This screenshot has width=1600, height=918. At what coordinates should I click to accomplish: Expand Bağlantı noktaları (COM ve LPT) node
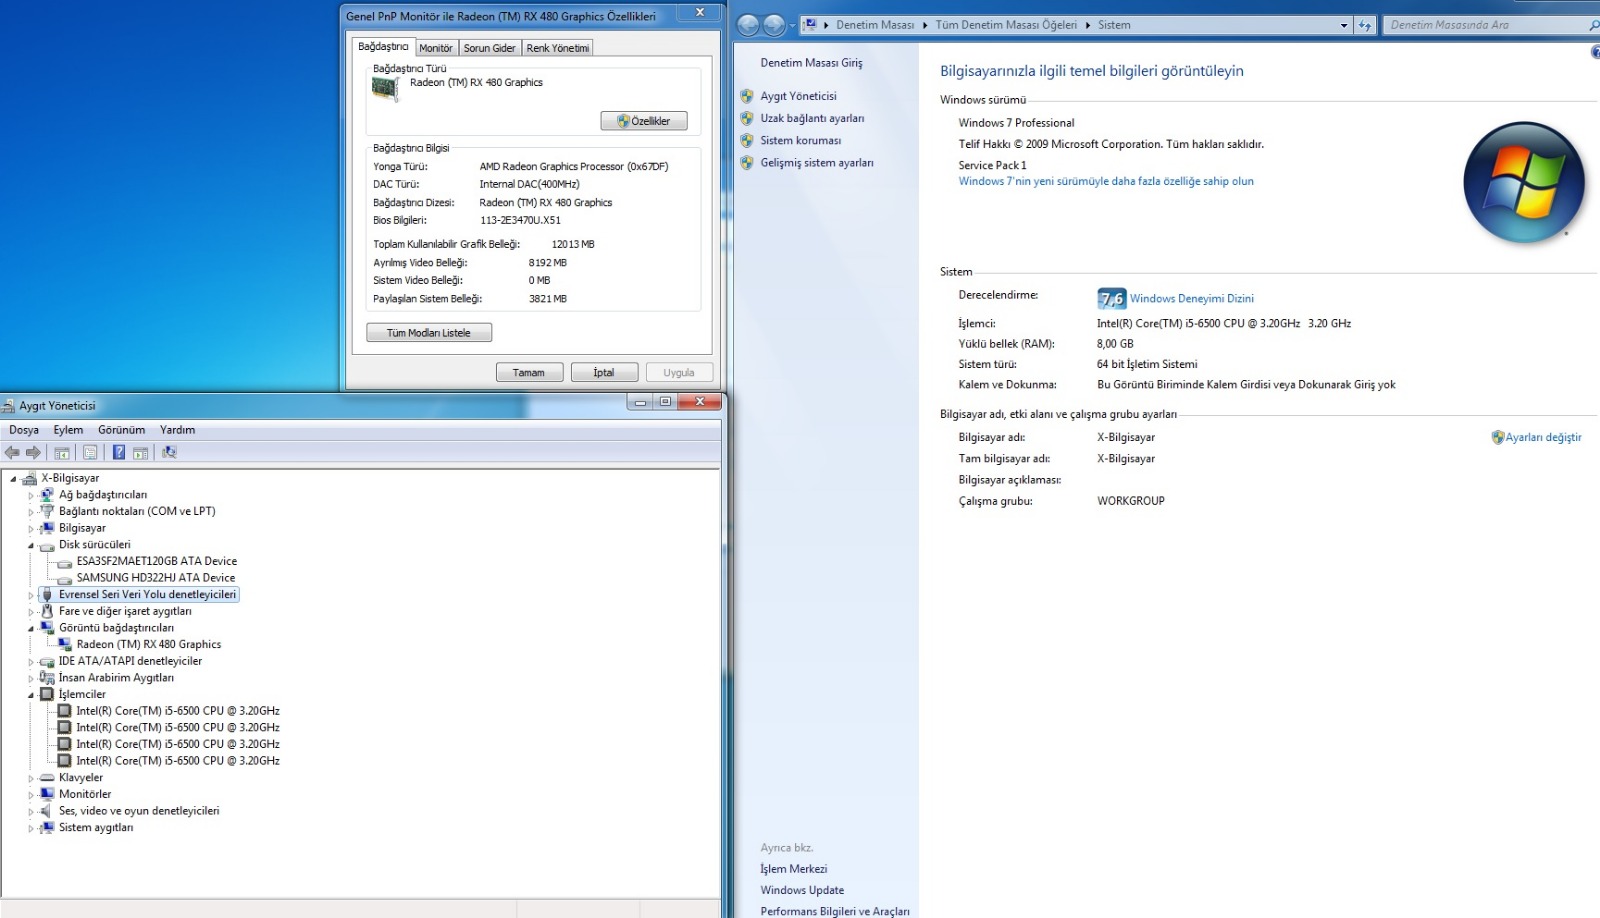pyautogui.click(x=31, y=512)
